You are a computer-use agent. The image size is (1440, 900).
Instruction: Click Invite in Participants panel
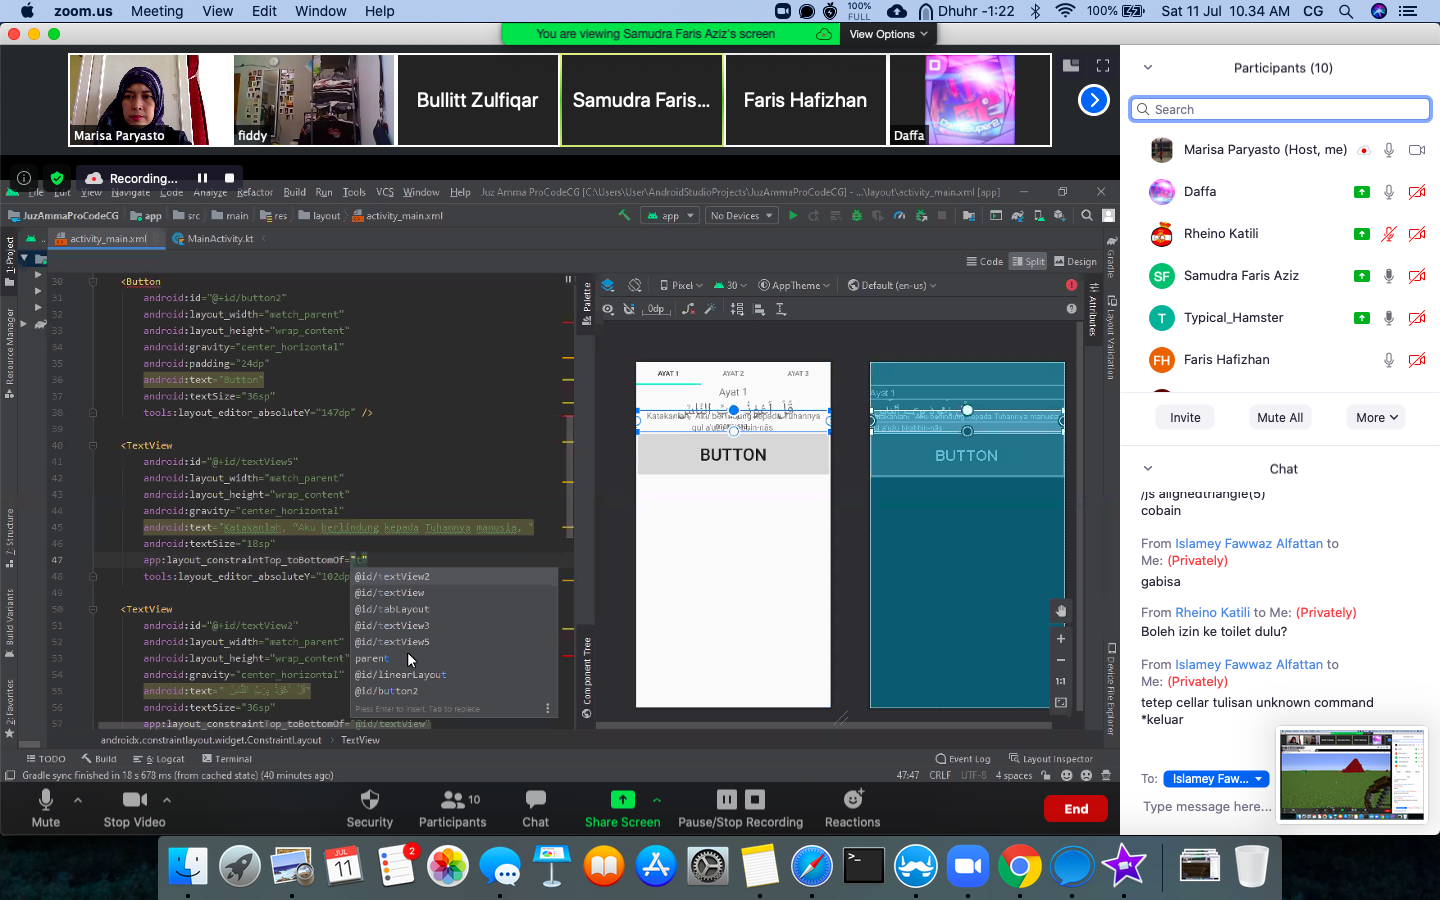click(x=1185, y=418)
